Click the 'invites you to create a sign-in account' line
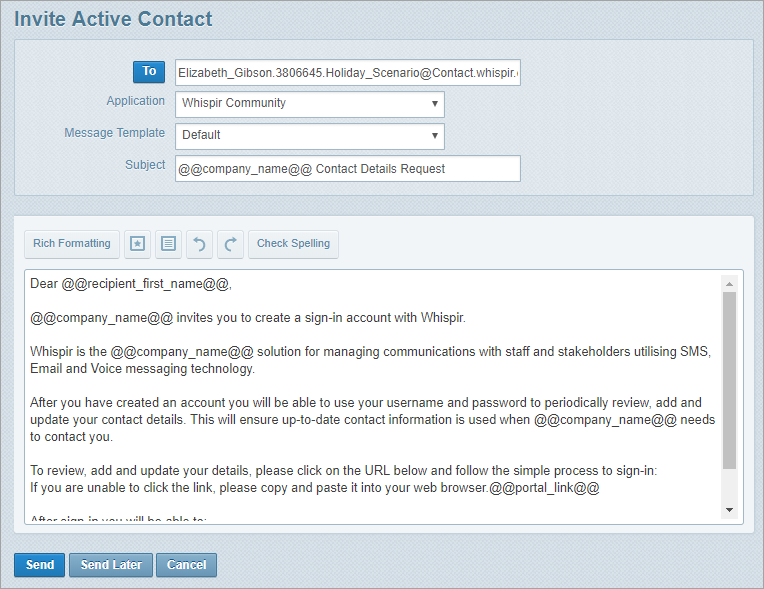Screen dimensions: 764x589 [x=248, y=318]
